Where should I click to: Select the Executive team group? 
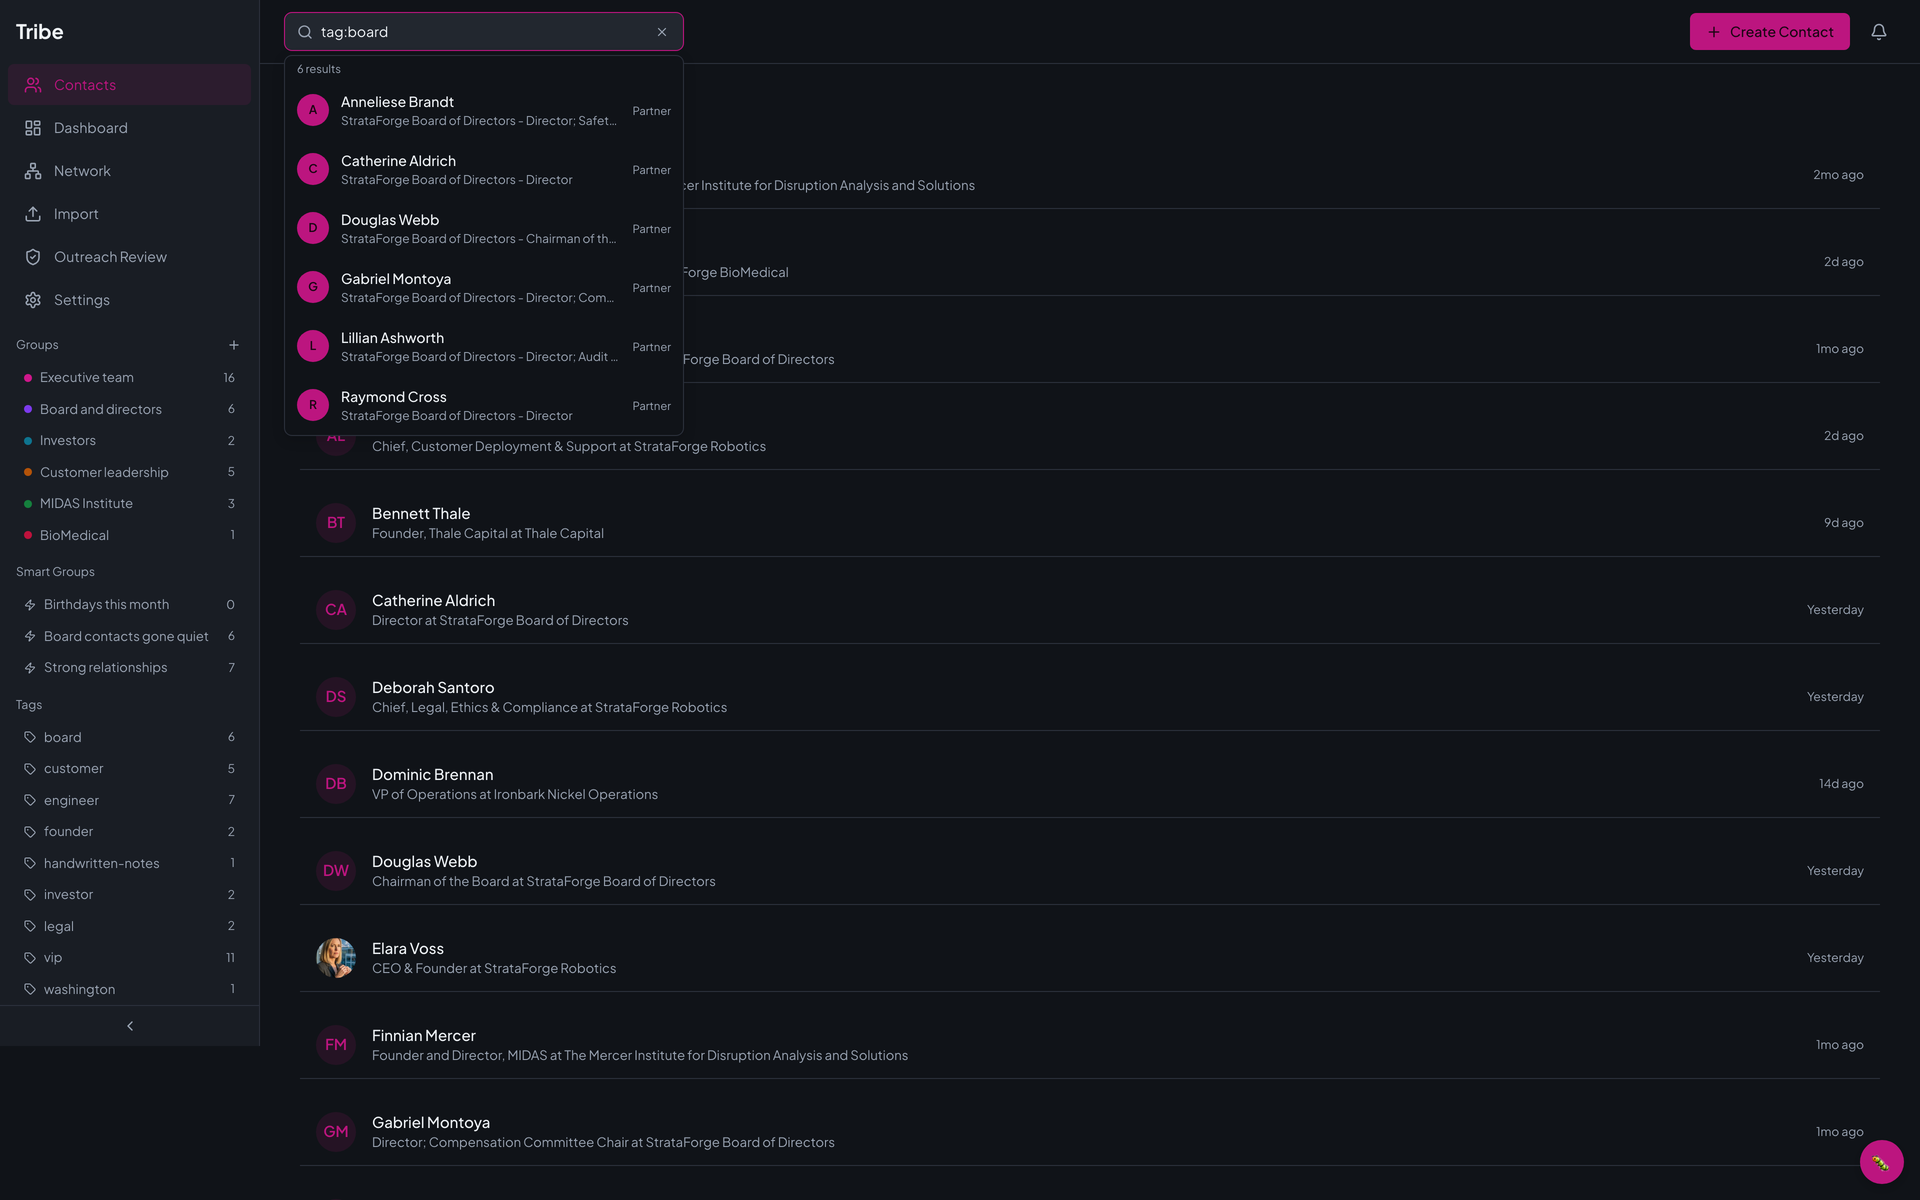(x=129, y=378)
